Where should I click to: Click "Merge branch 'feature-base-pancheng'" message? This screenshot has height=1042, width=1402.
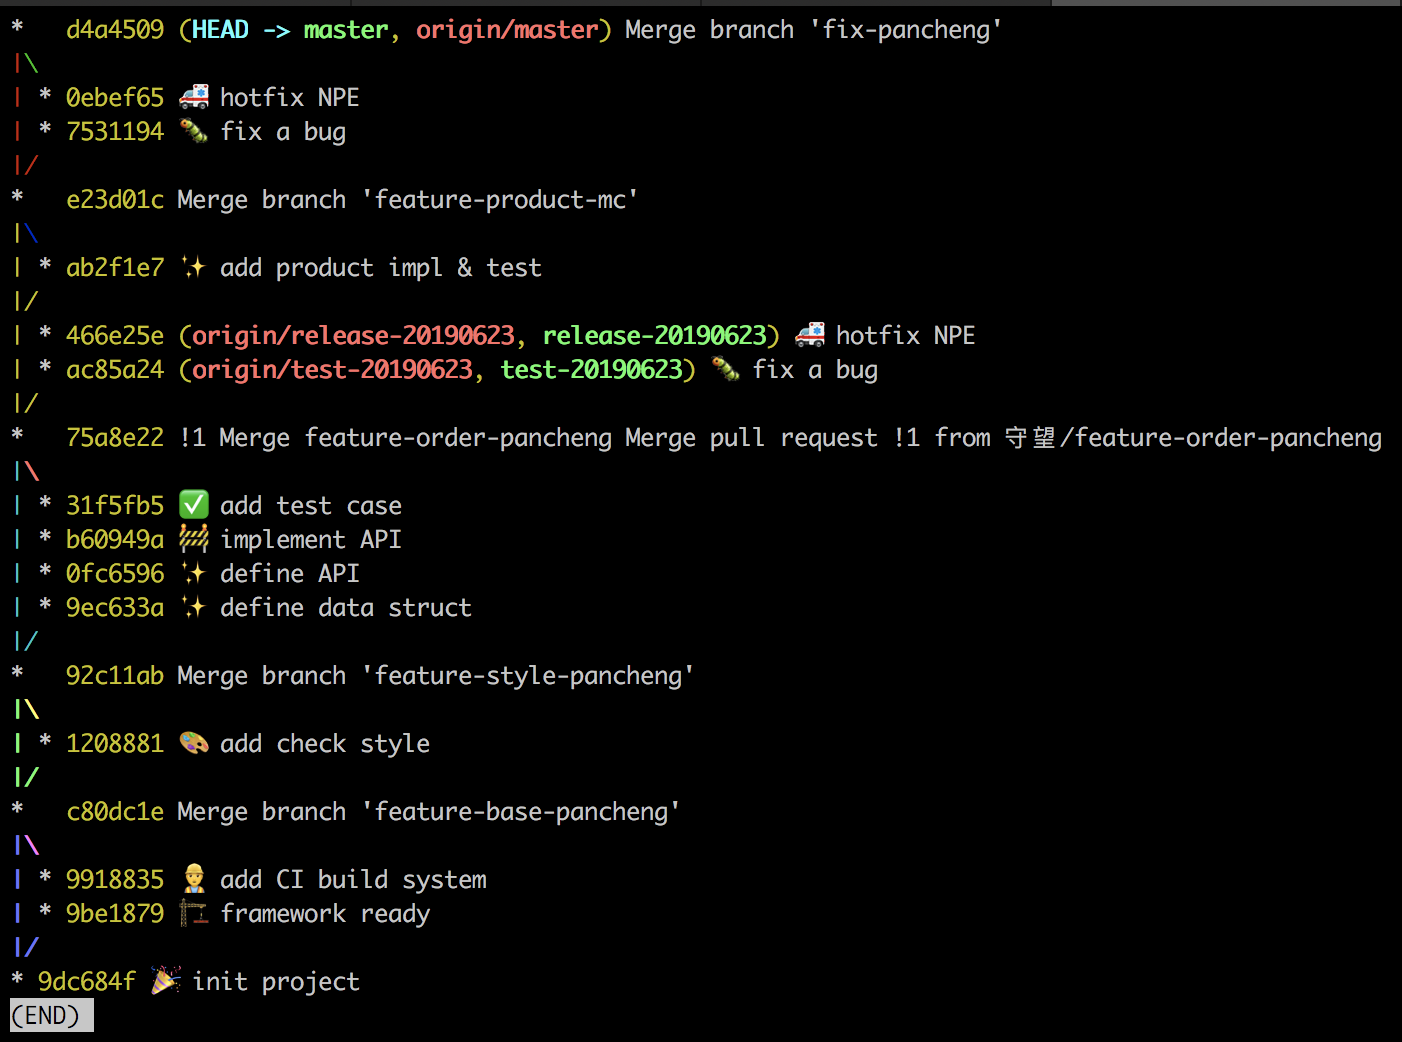pyautogui.click(x=429, y=811)
